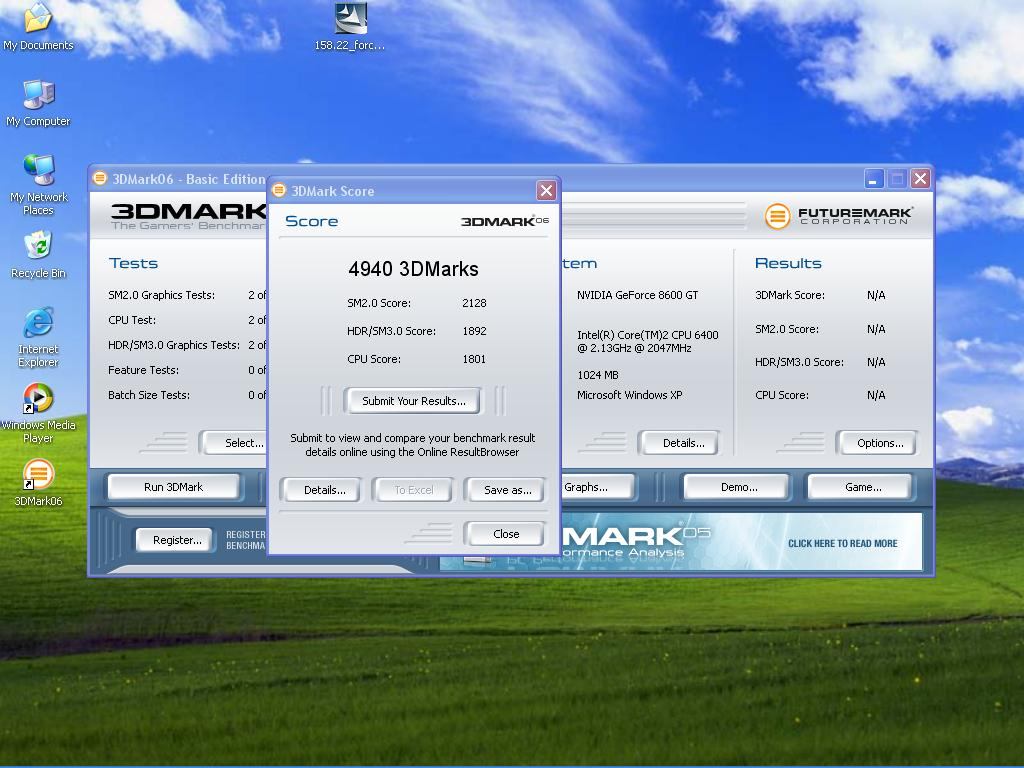Click Run 3DMark button
The height and width of the screenshot is (768, 1024).
pos(173,487)
